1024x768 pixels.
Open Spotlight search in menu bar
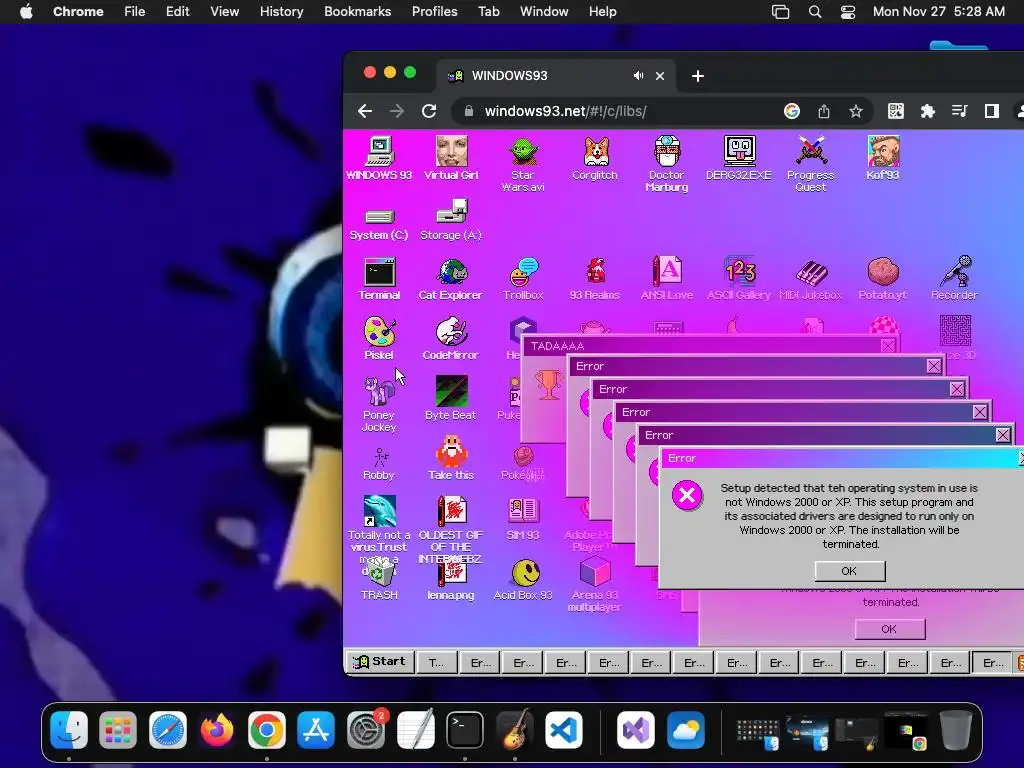(814, 12)
